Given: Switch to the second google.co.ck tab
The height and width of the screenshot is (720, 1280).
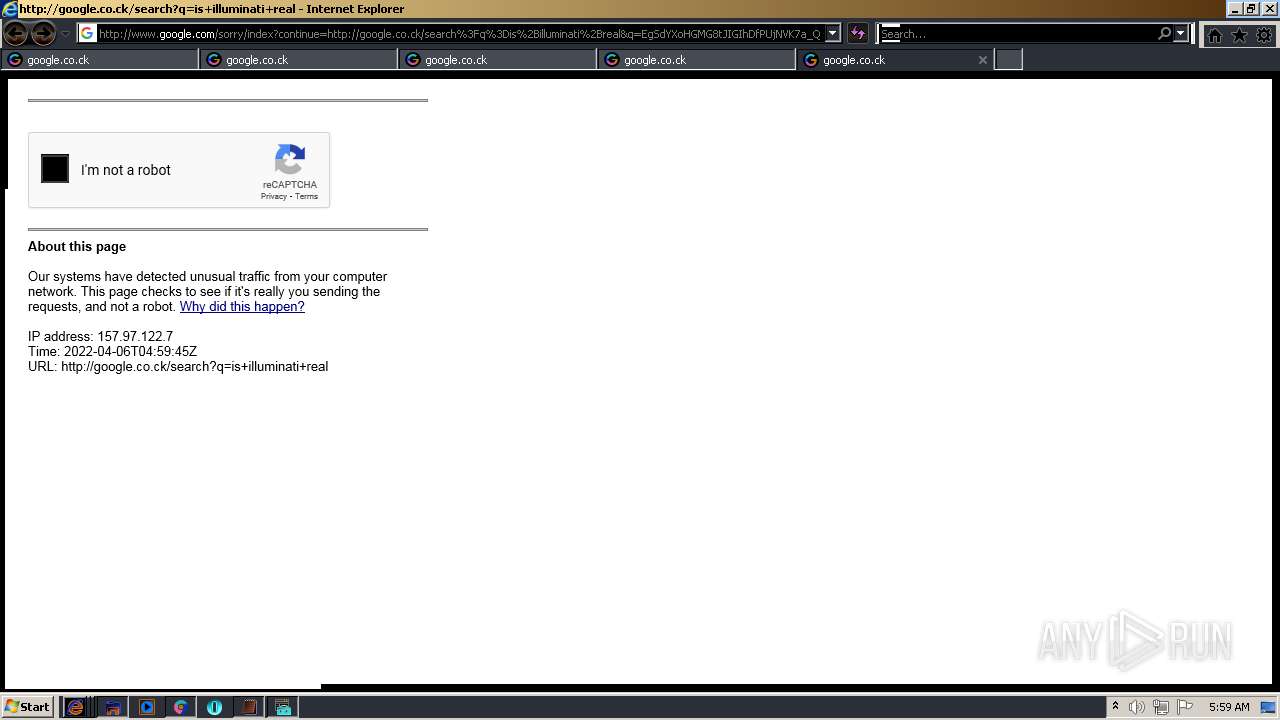Looking at the screenshot, I should click(299, 60).
